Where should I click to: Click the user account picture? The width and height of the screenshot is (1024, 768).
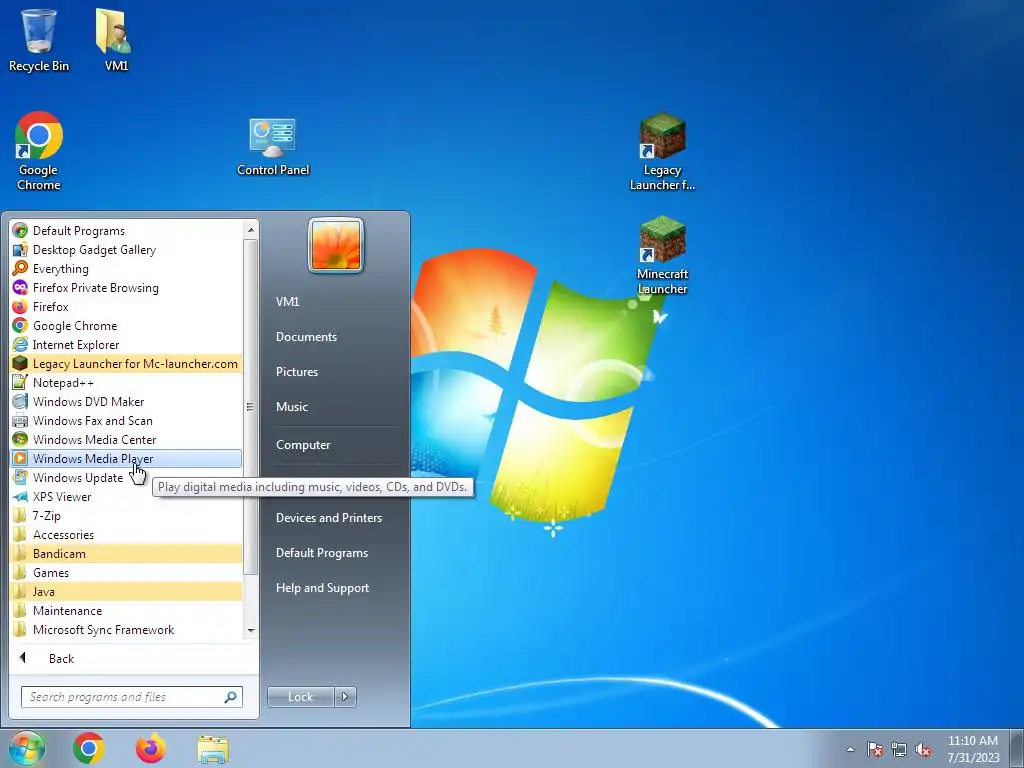(336, 245)
